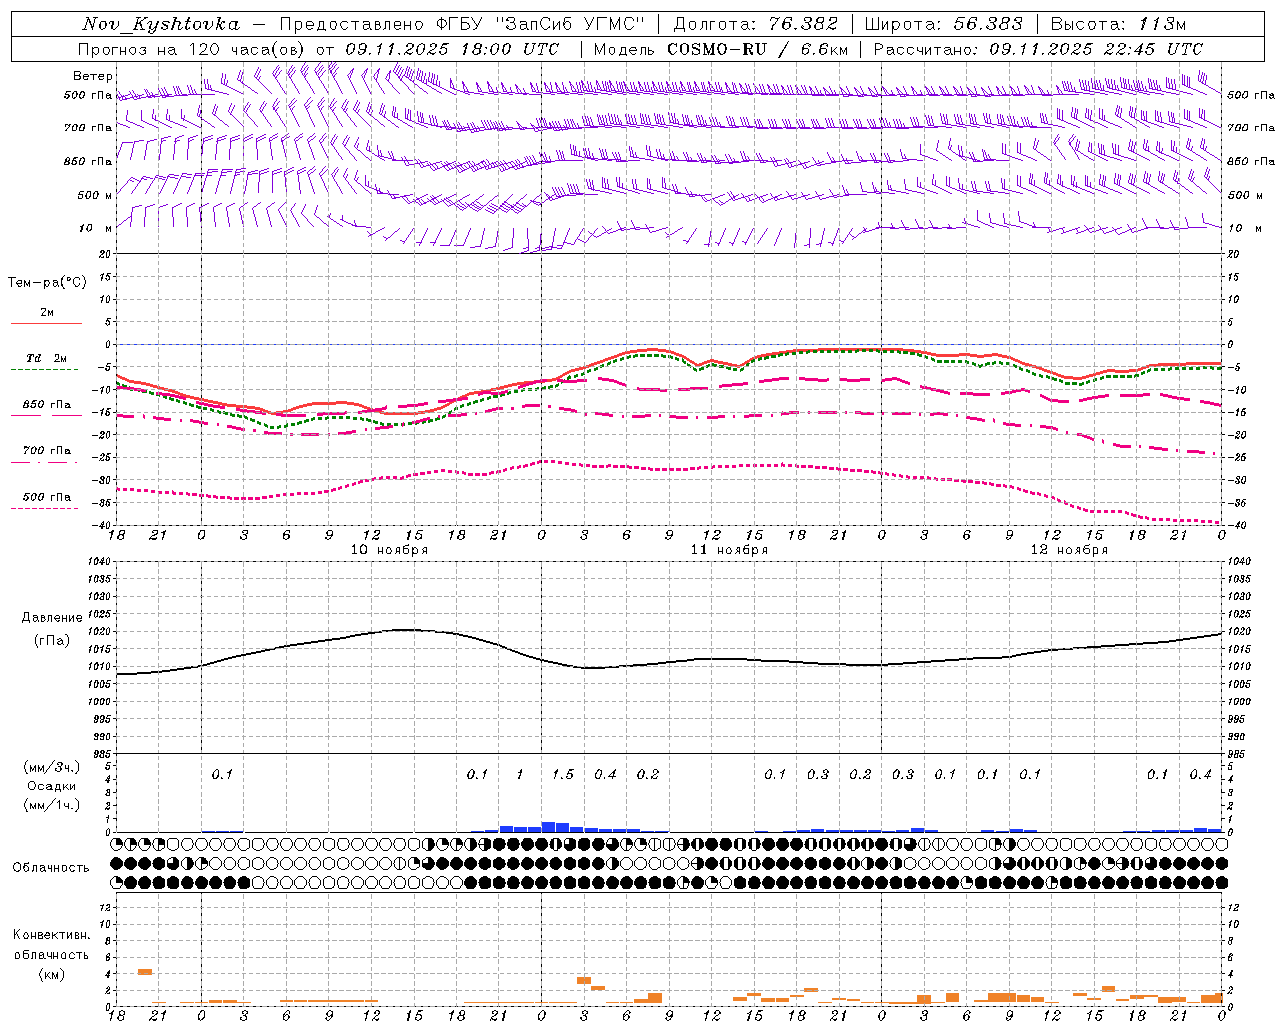This screenshot has width=1280, height=1024.
Task: Click the latitude value Широта: 56.383
Action: pyautogui.click(x=943, y=24)
